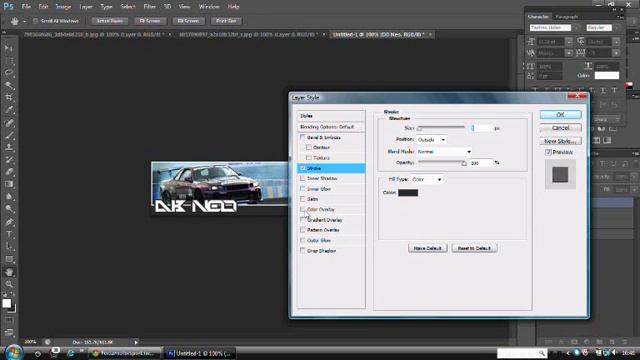Open font size dropdown in Character panel
Screen dimensions: 640x360
point(569,42)
